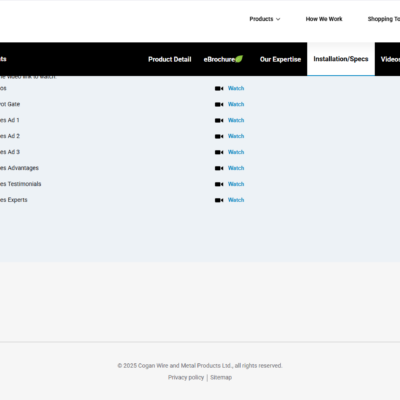This screenshot has height=400, width=400.
Task: Click the camera icon in the Experts row
Action: pos(219,200)
